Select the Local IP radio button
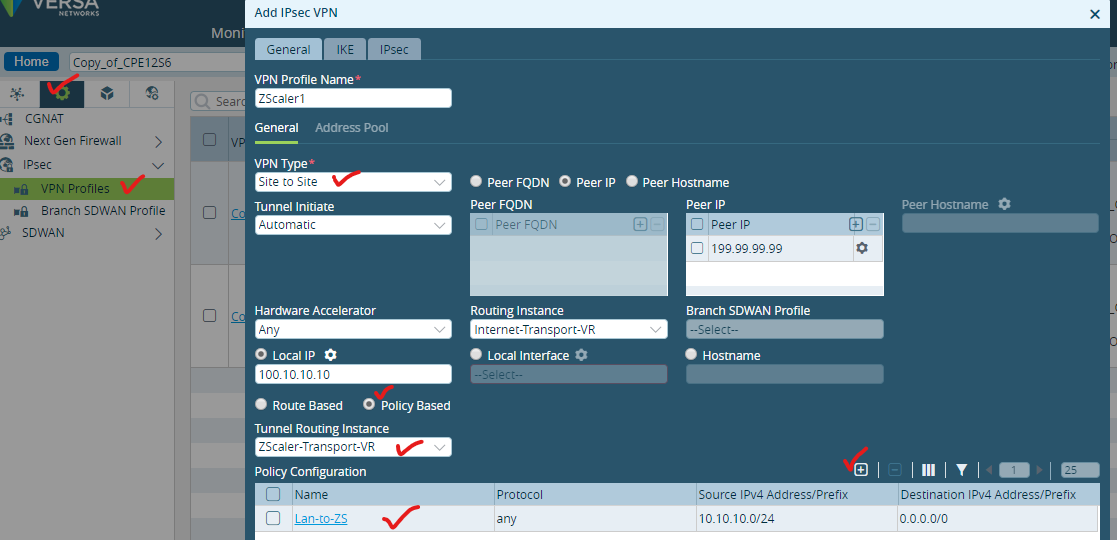This screenshot has width=1117, height=540. click(x=261, y=355)
